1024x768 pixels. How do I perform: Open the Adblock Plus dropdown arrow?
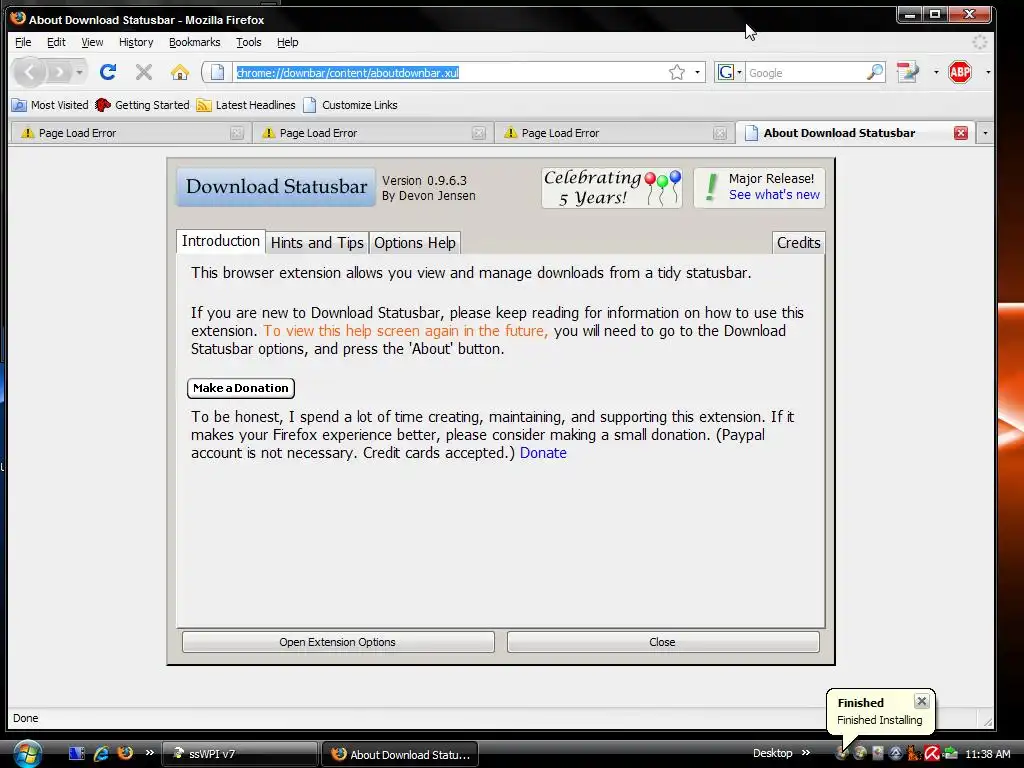987,72
